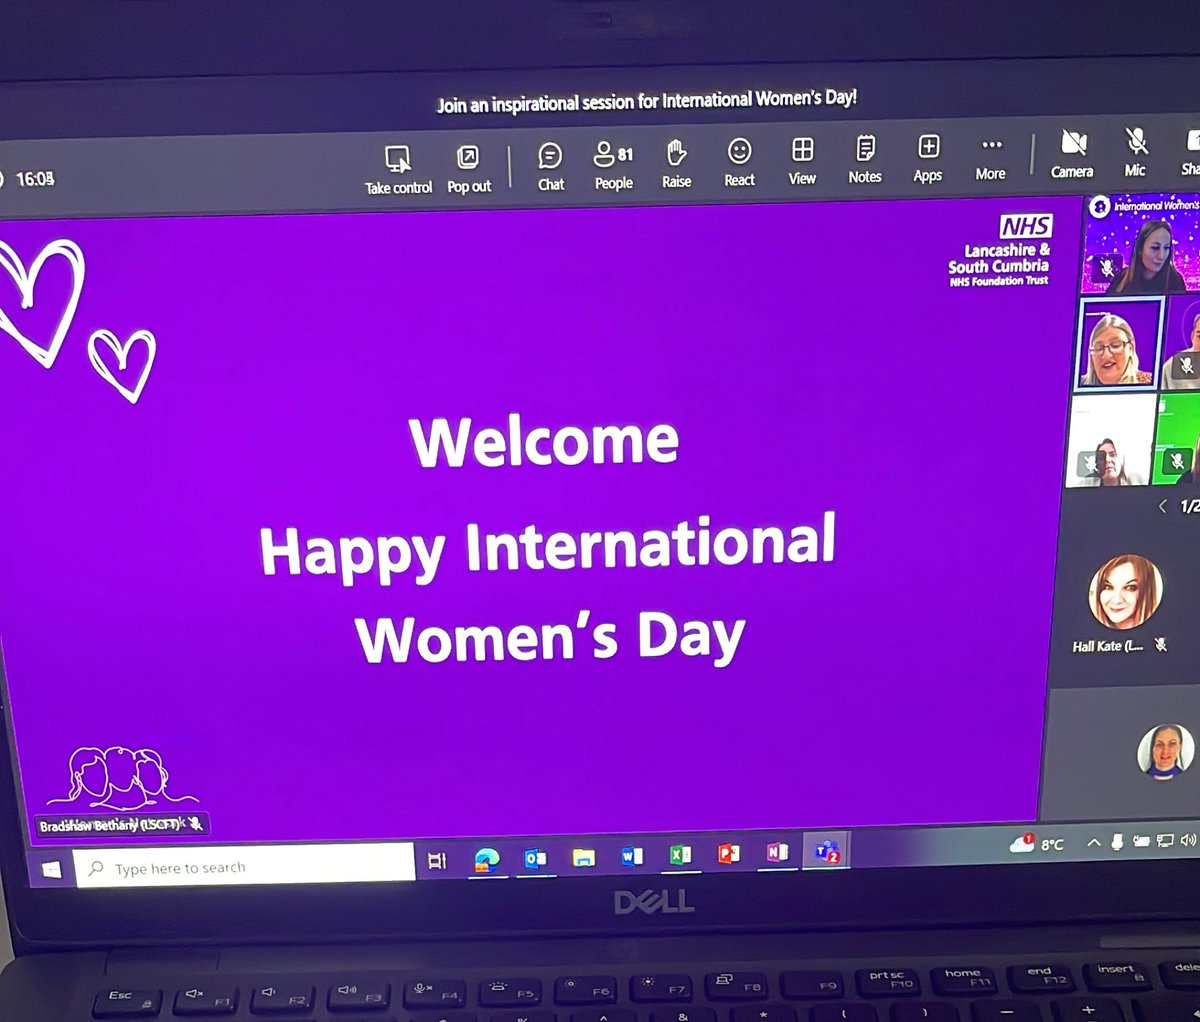Pop out the shared content

click(x=469, y=168)
